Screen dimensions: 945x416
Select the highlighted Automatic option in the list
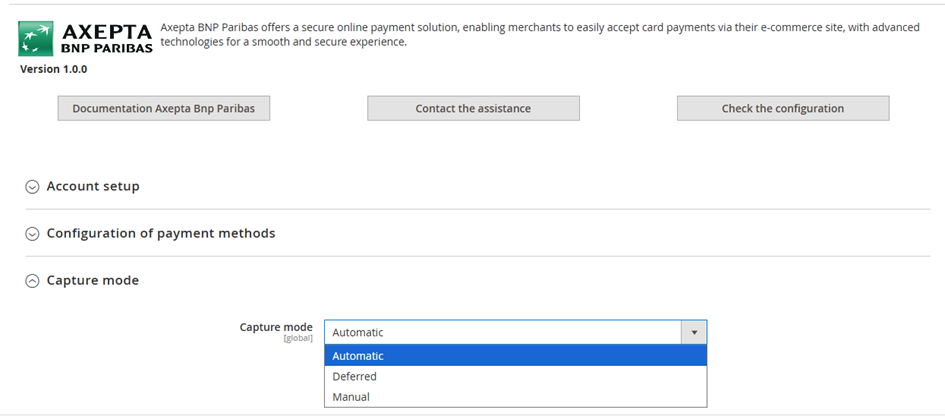tap(358, 356)
